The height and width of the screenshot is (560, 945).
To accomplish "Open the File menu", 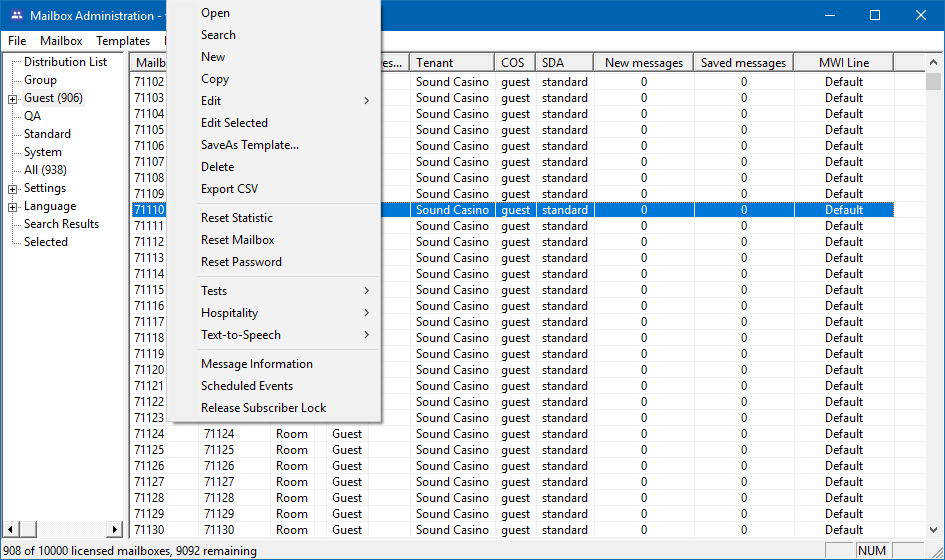I will [x=17, y=41].
